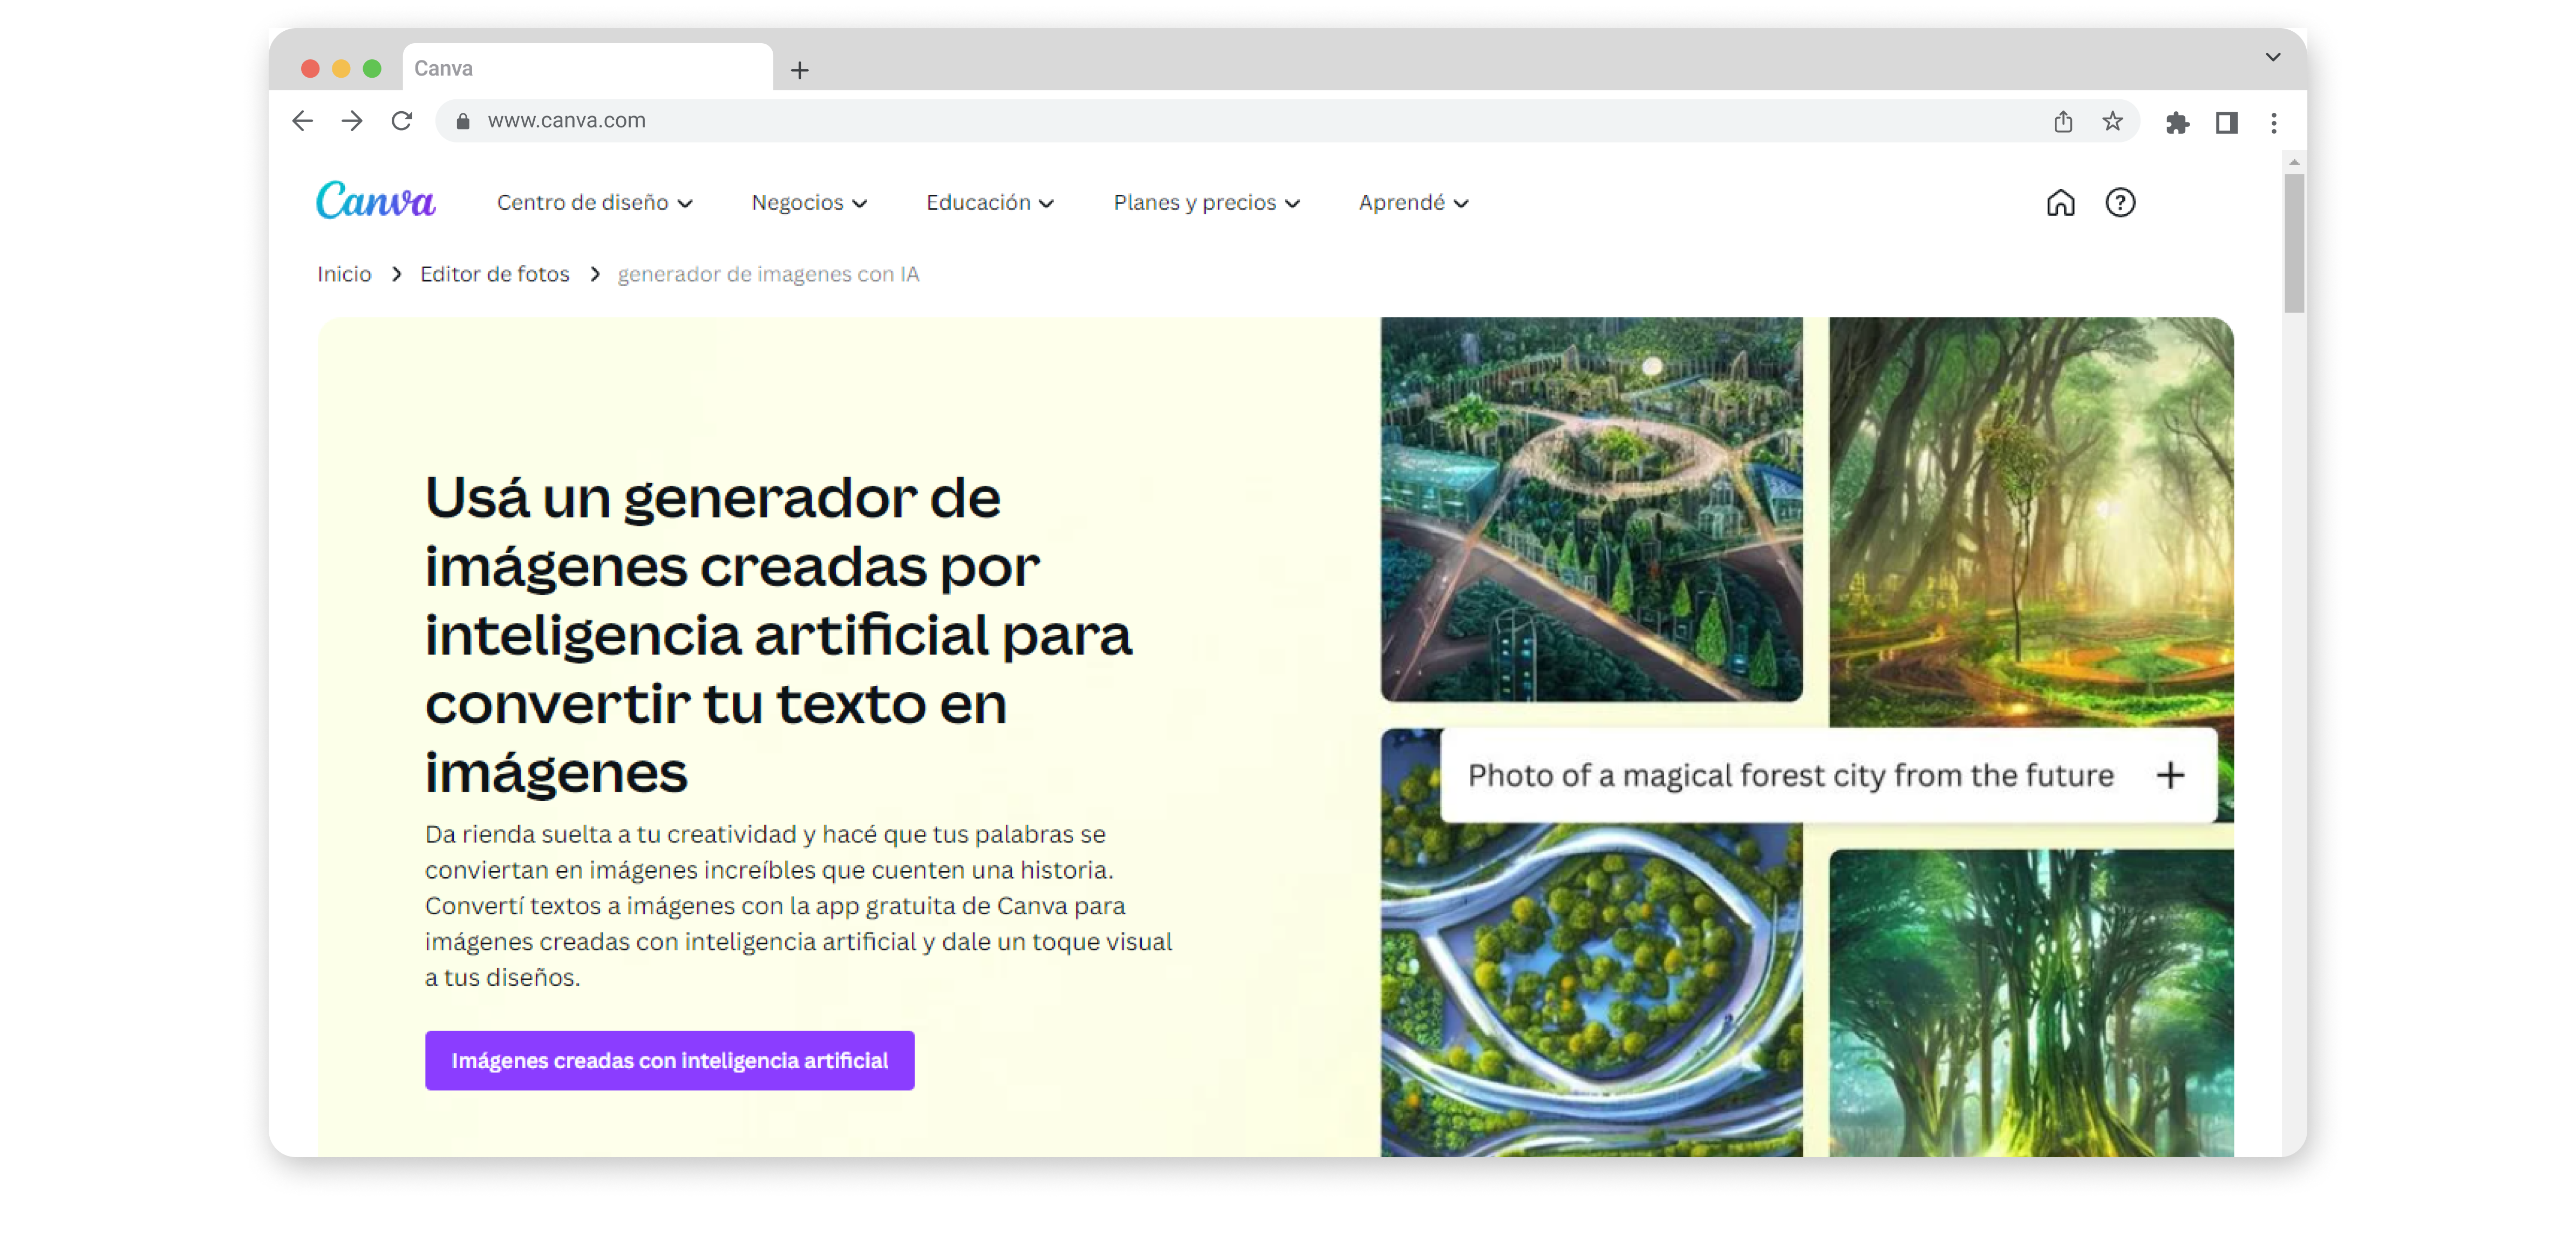Open the browser extensions puzzle icon
2576x1251 pixels.
(x=2176, y=122)
